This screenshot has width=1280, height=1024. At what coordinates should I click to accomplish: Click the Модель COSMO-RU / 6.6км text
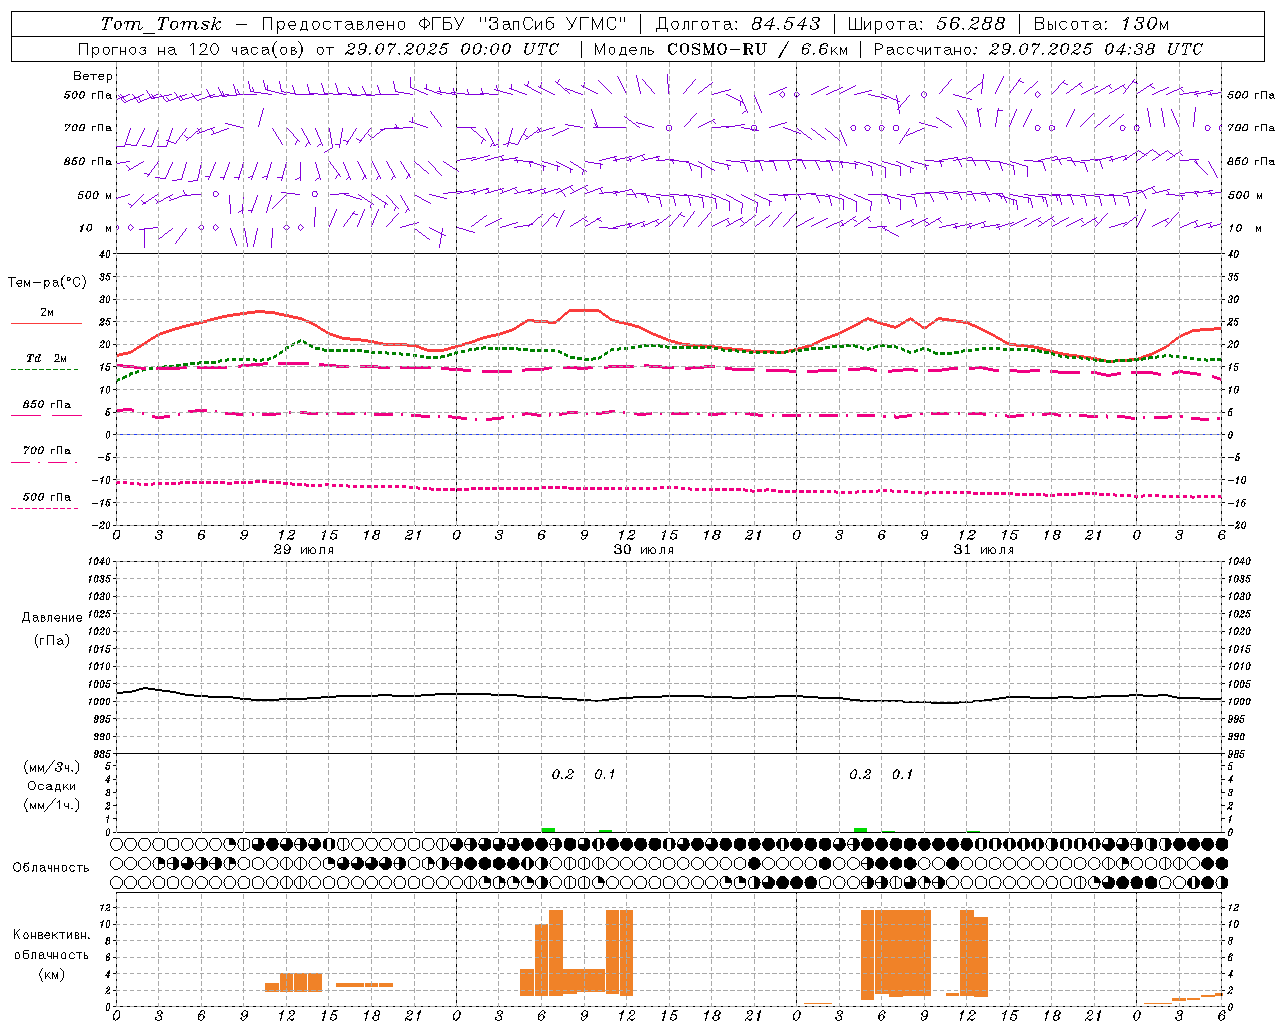coord(721,49)
